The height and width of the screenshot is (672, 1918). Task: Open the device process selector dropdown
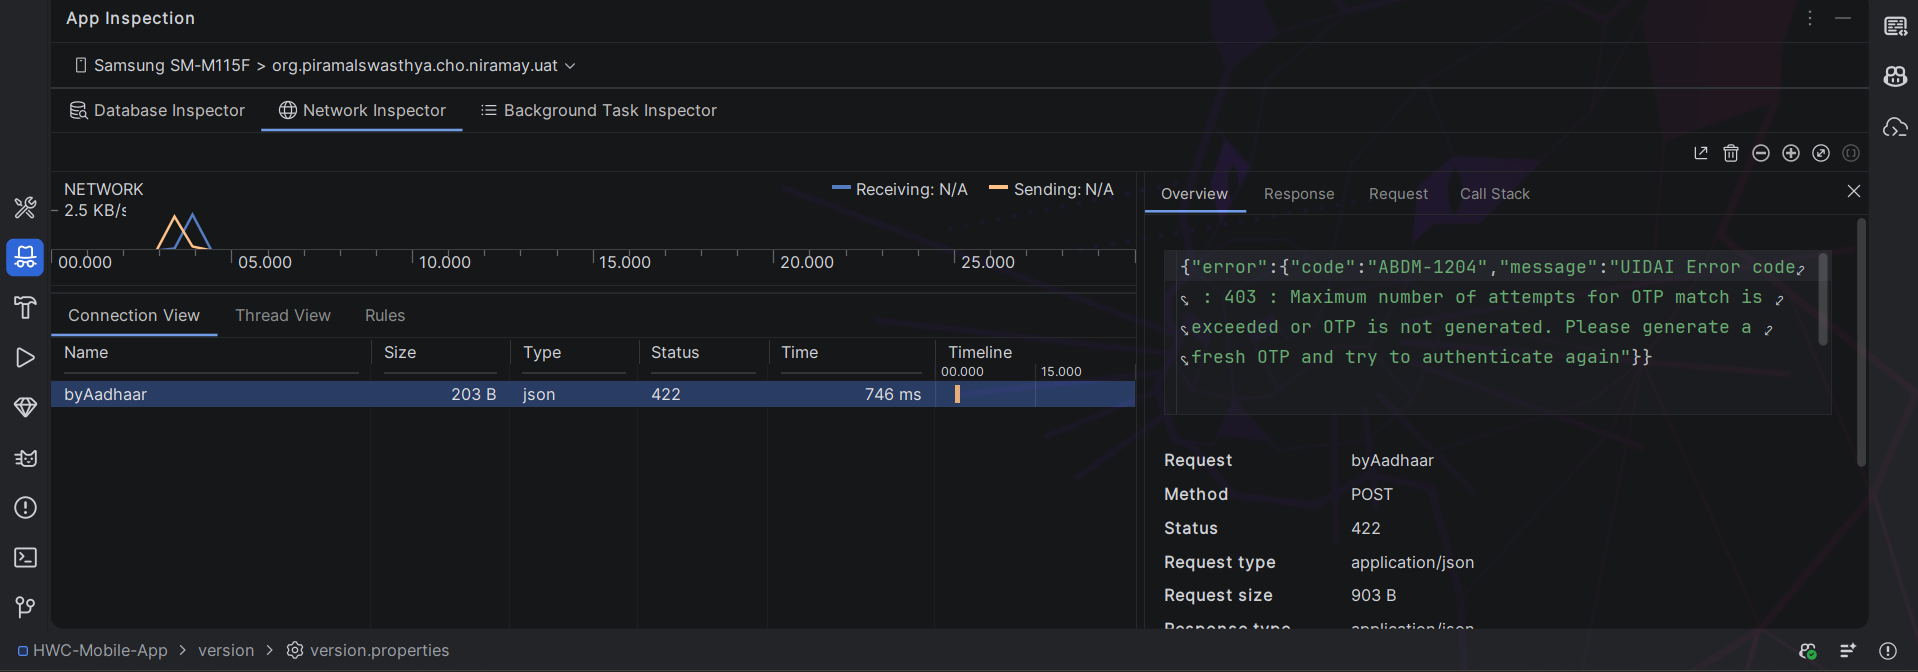coord(325,65)
